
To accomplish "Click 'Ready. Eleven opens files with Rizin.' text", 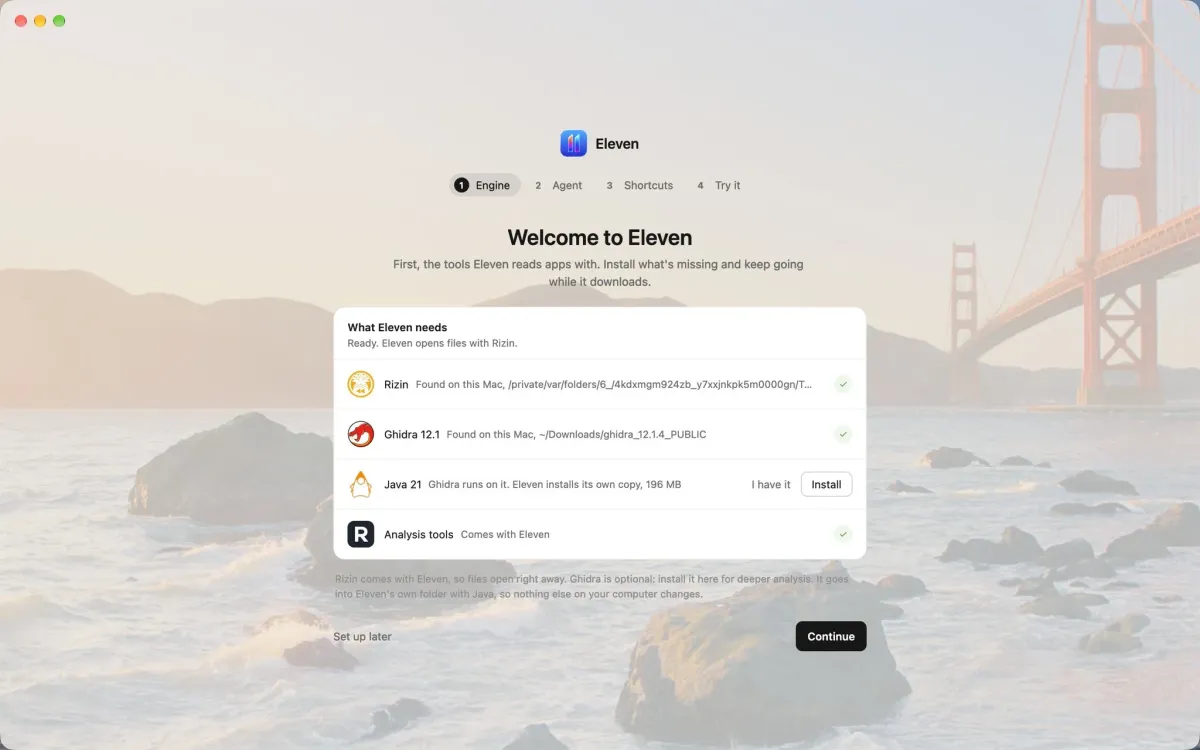I will 432,343.
